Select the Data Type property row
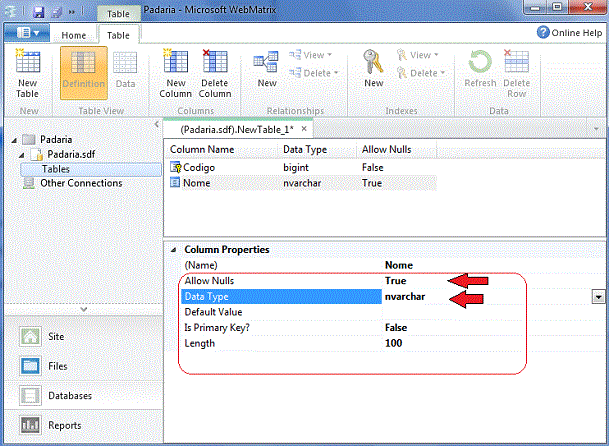 coord(282,296)
